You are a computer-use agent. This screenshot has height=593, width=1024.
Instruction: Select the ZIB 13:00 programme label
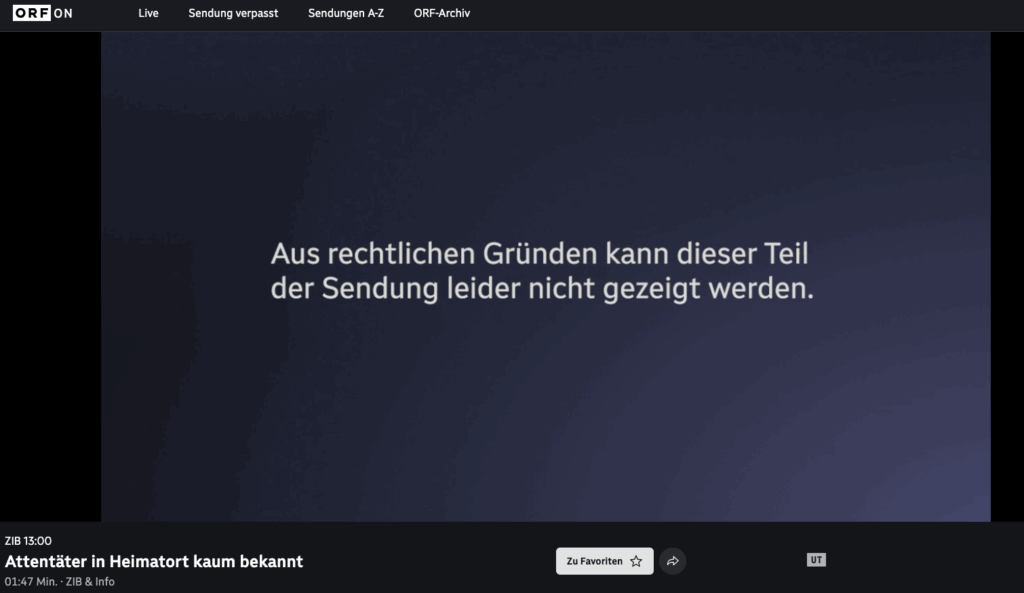[28, 541]
